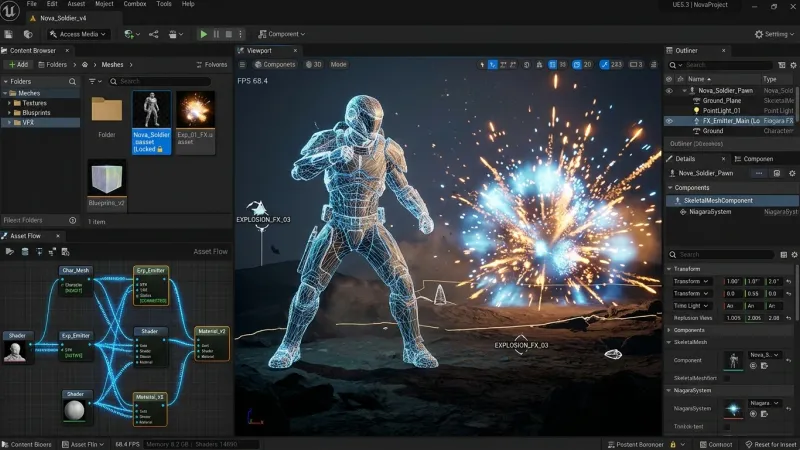This screenshot has width=800, height=450.
Task: Open the Asset menu
Action: [x=76, y=4]
